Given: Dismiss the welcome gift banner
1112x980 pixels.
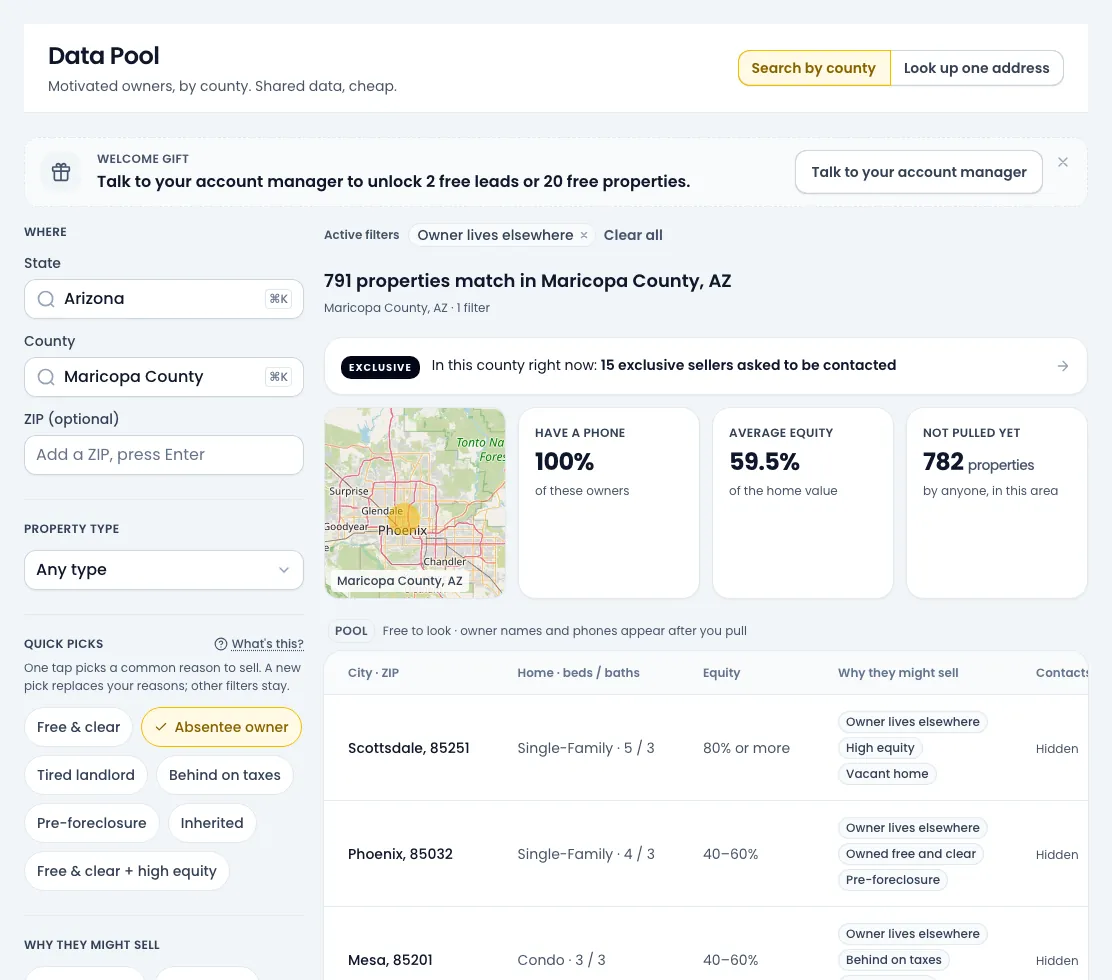Looking at the screenshot, I should click(1062, 162).
